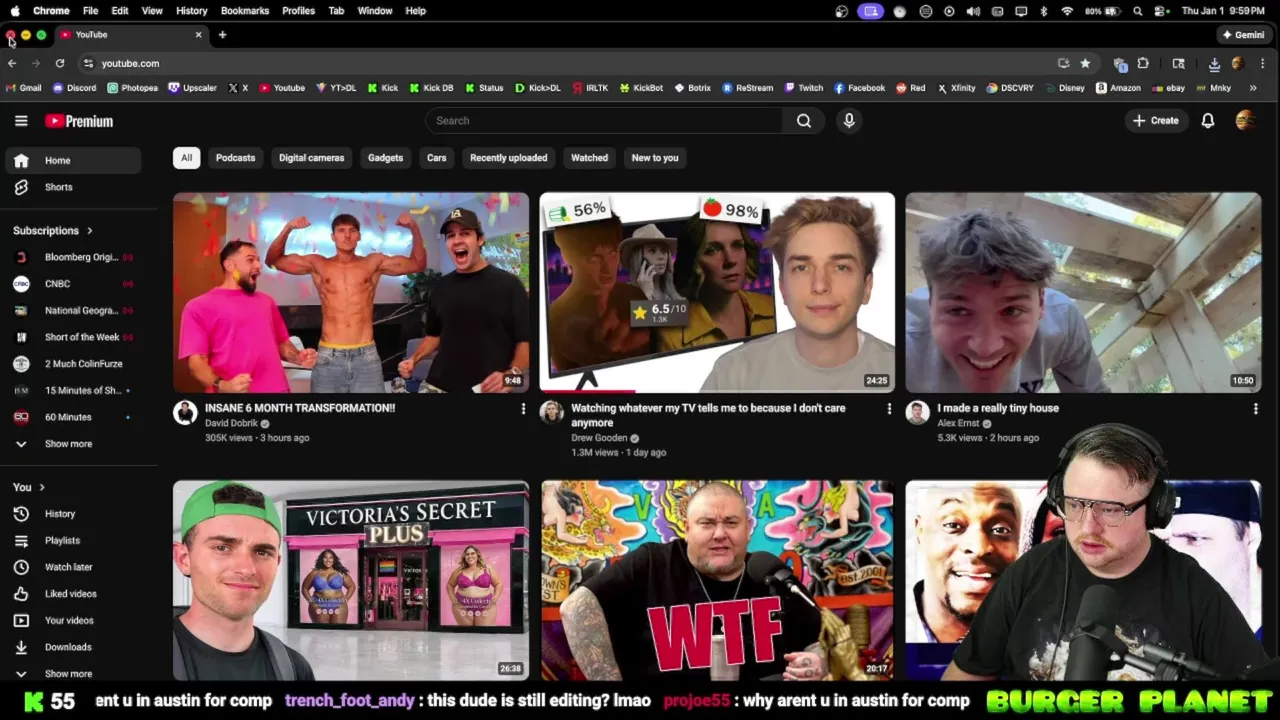Open David Dobrik channel avatar
The height and width of the screenshot is (720, 1280).
[x=185, y=413]
